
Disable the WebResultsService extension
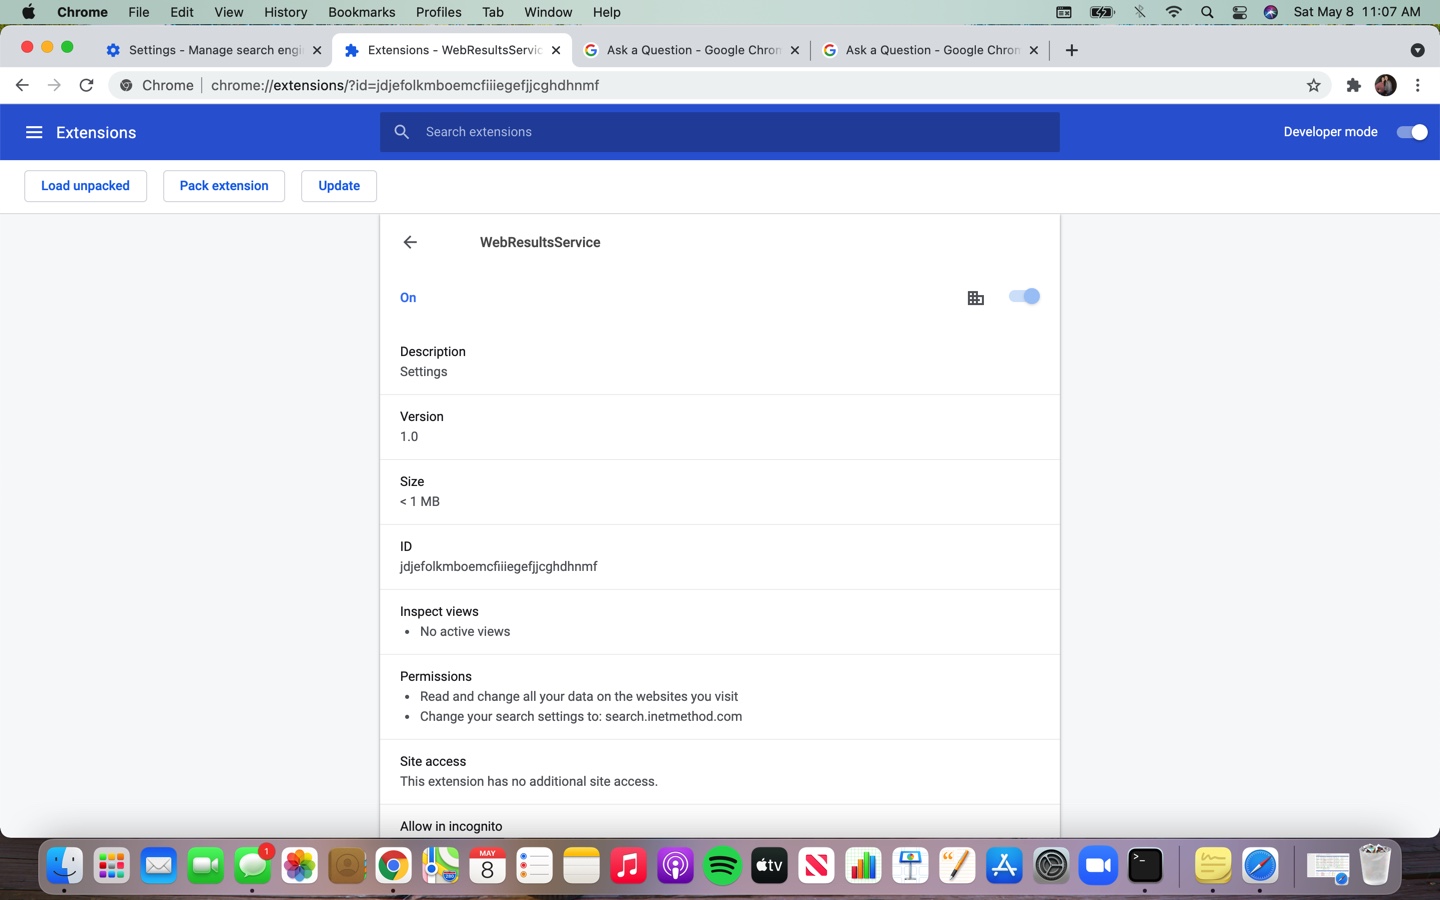click(x=1024, y=296)
